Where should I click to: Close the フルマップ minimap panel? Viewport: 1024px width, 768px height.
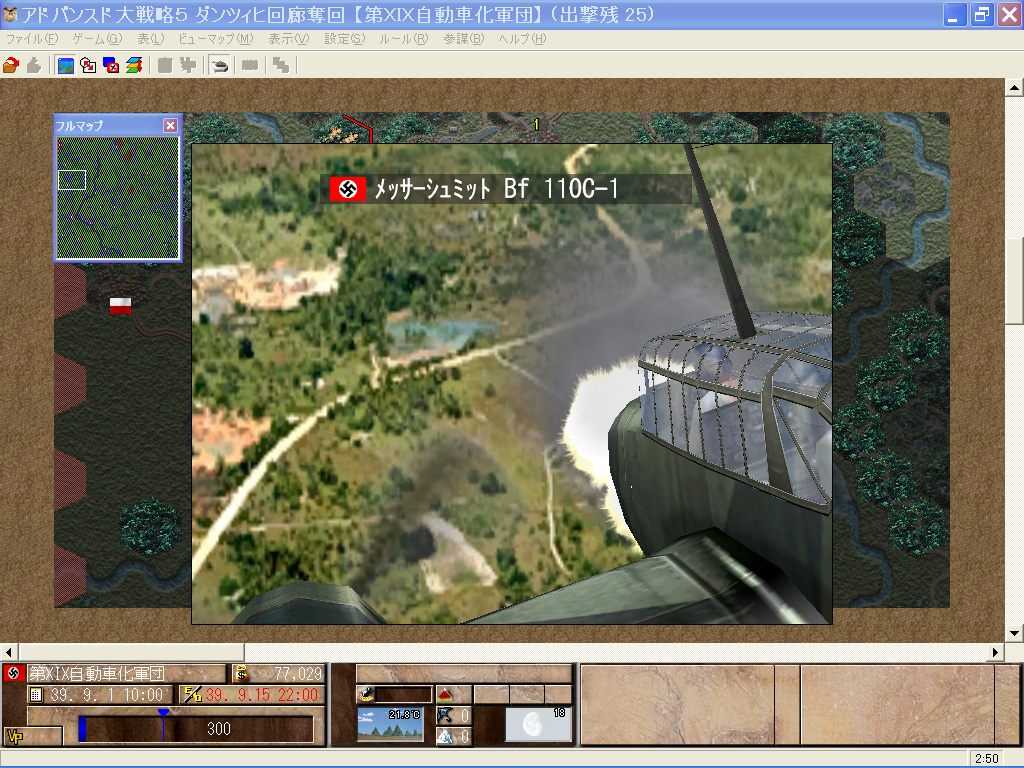click(x=170, y=125)
